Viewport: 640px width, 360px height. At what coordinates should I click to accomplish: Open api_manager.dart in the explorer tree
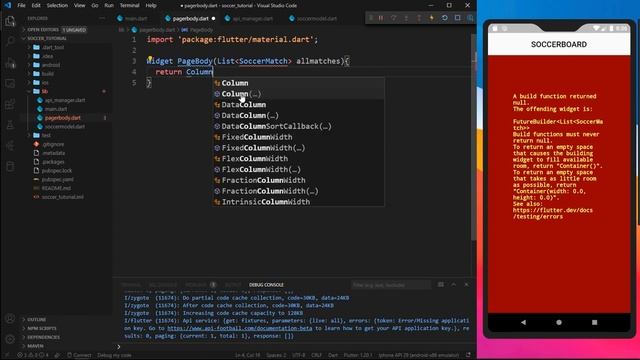(x=65, y=100)
